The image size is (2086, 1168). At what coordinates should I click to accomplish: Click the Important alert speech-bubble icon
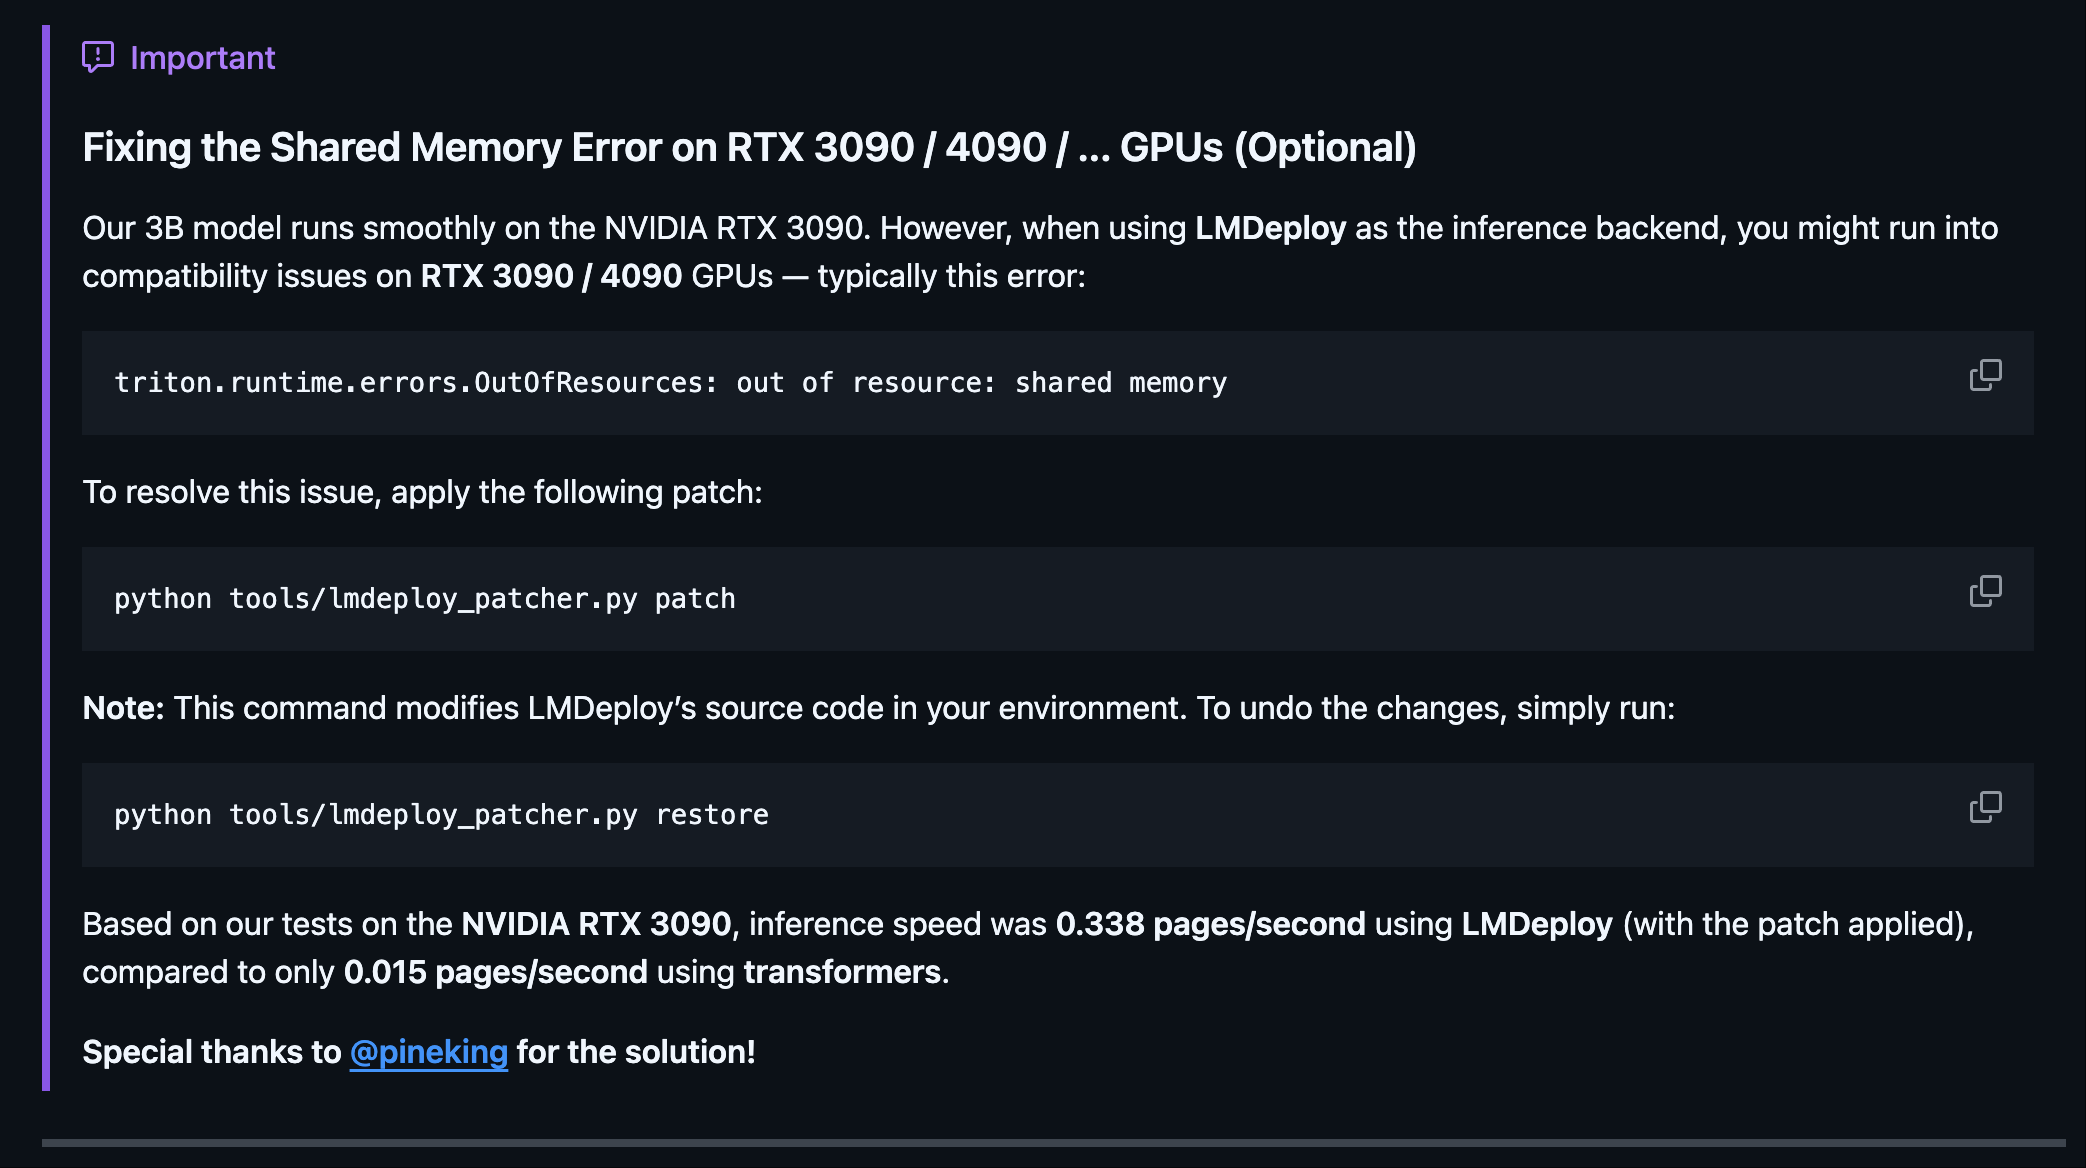point(98,57)
